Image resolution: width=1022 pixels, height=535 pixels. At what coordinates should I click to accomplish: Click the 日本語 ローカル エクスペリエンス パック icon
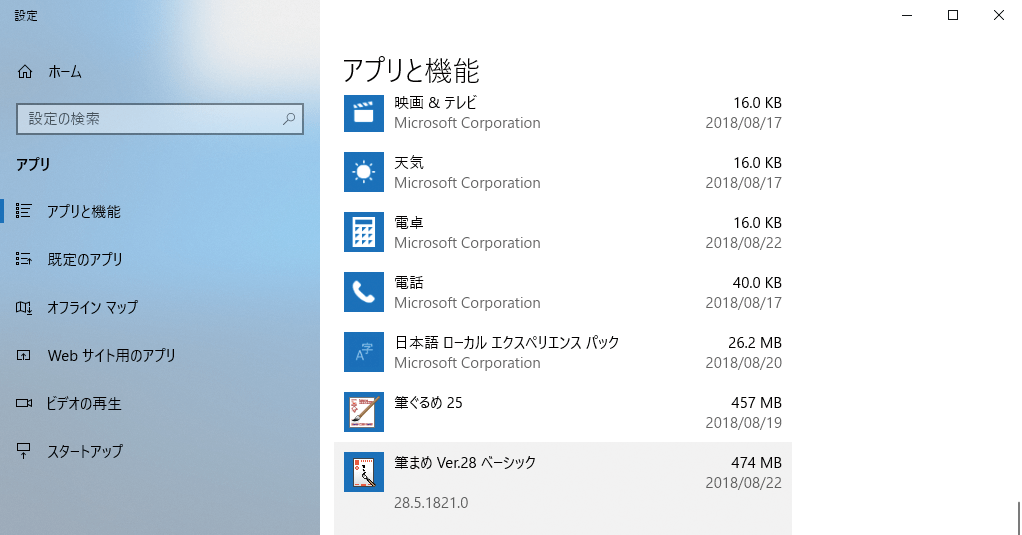pos(364,352)
